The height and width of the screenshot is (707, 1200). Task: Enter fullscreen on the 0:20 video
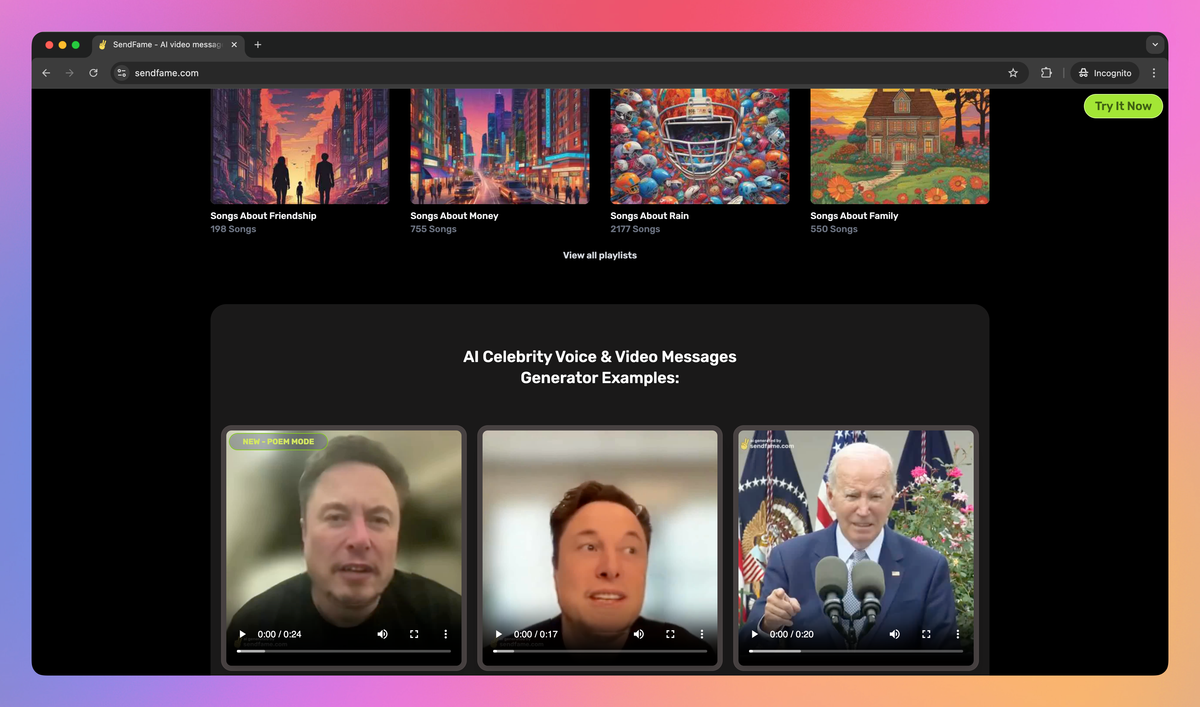coord(926,634)
